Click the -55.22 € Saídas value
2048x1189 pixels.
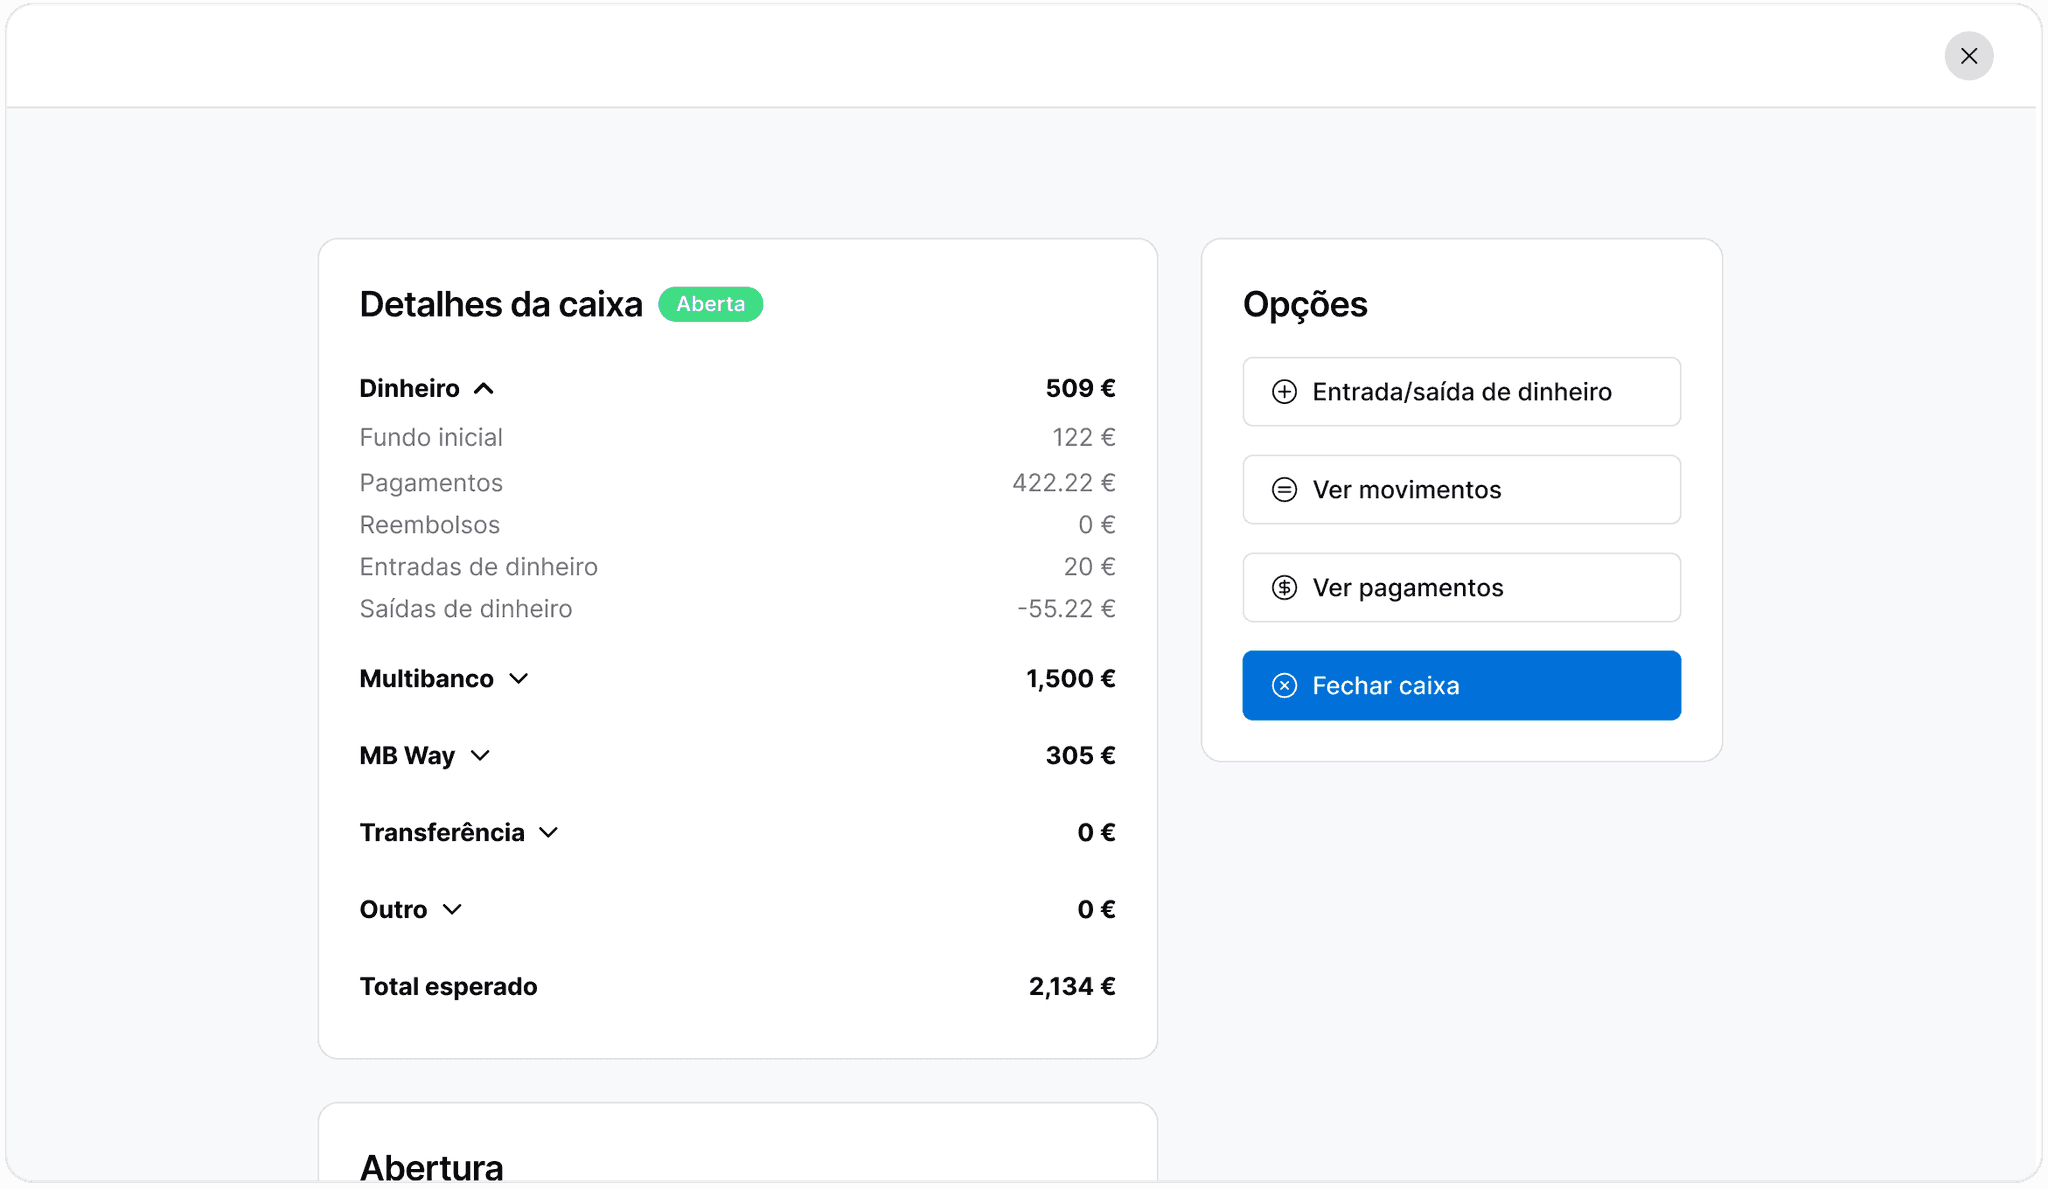(1066, 609)
